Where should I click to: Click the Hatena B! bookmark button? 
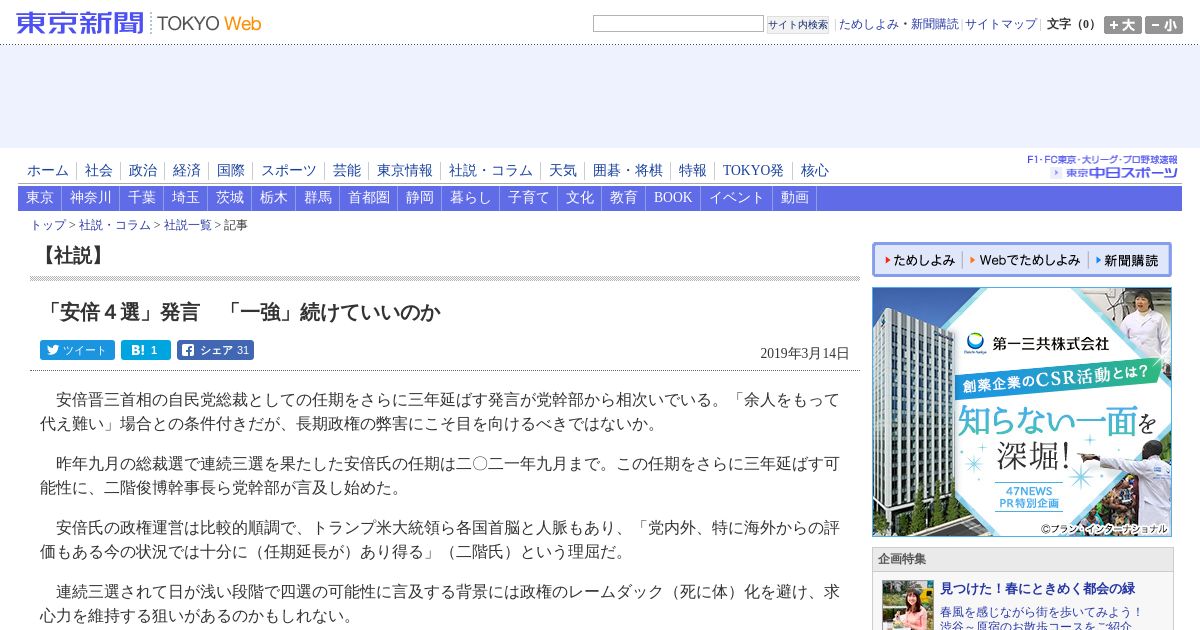[x=146, y=350]
